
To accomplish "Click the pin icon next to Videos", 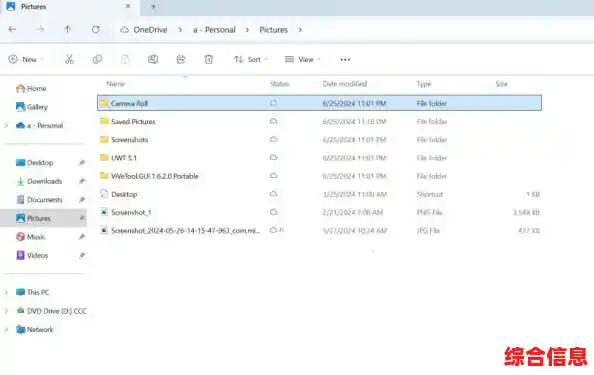I will click(x=81, y=255).
